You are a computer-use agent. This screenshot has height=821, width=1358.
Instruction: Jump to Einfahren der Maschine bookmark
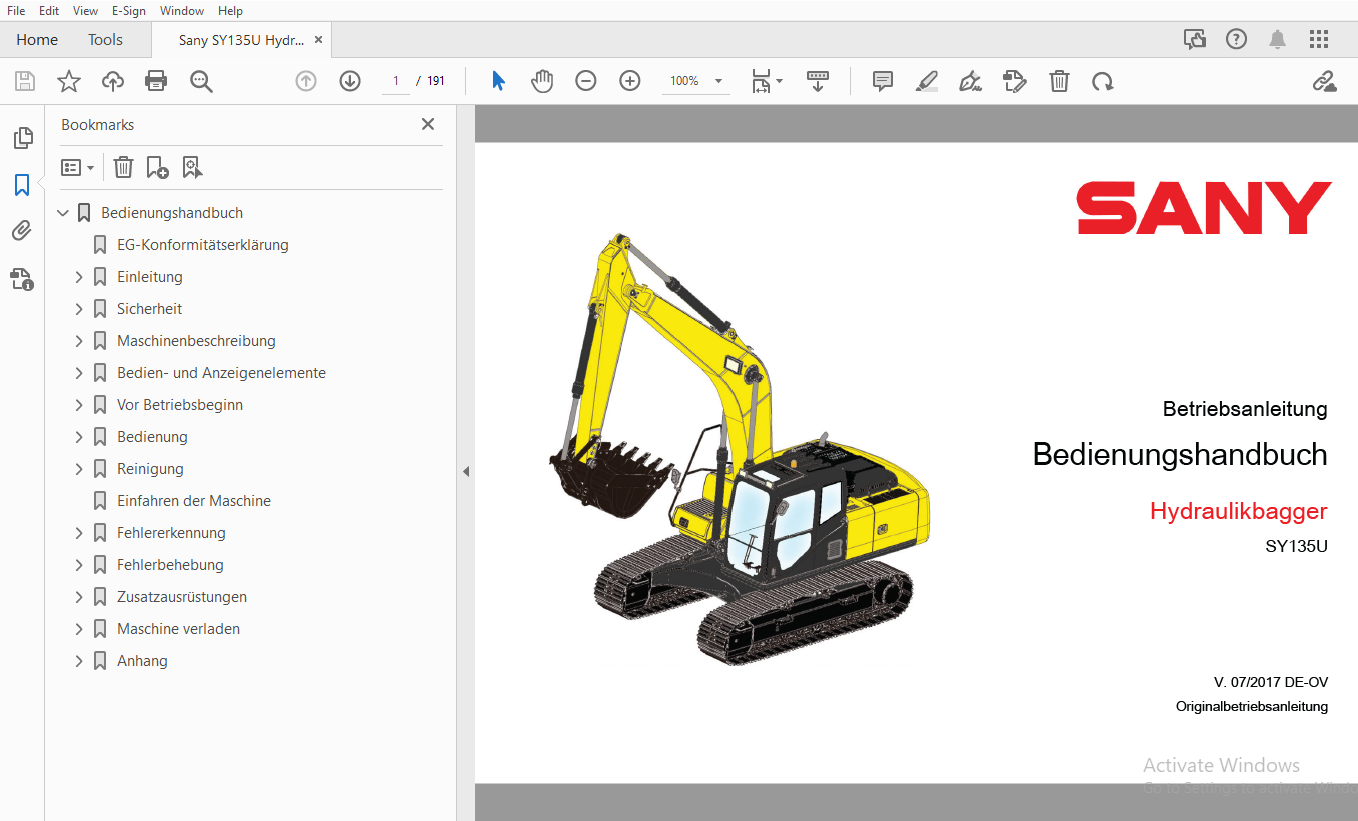(x=194, y=501)
